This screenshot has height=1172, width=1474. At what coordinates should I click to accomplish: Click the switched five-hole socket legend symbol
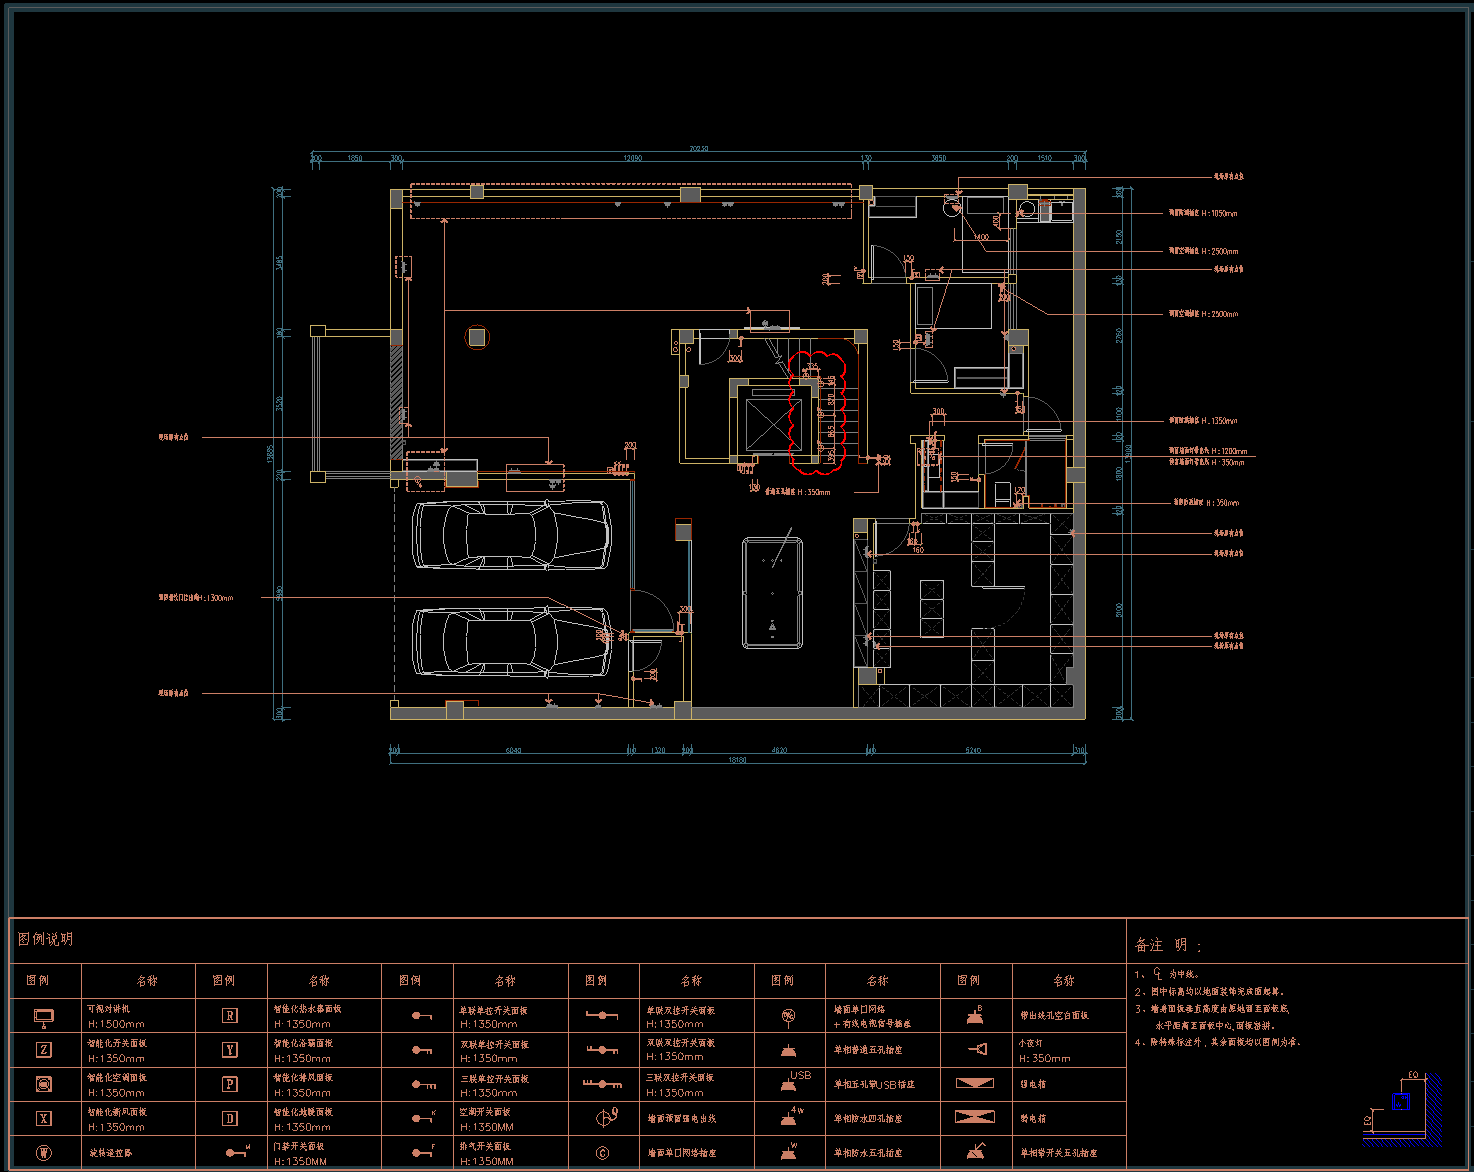tap(975, 1152)
